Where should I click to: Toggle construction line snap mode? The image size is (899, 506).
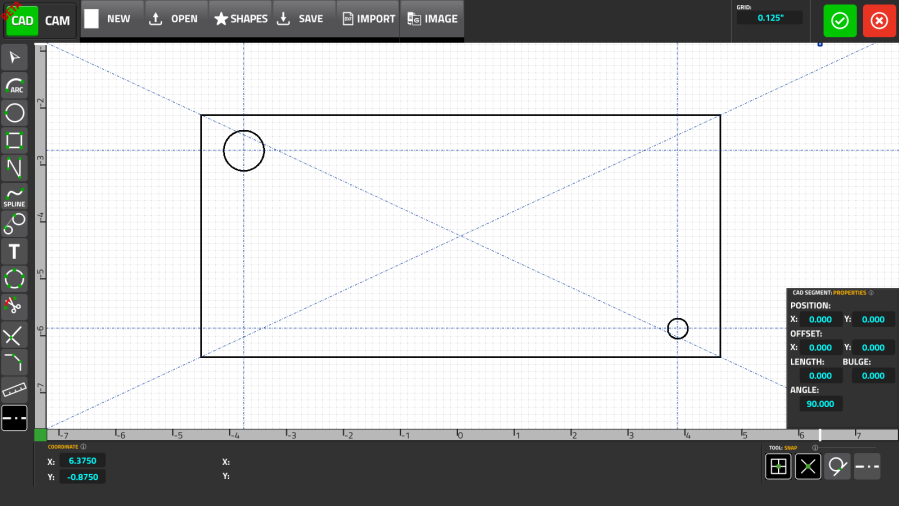pos(867,466)
